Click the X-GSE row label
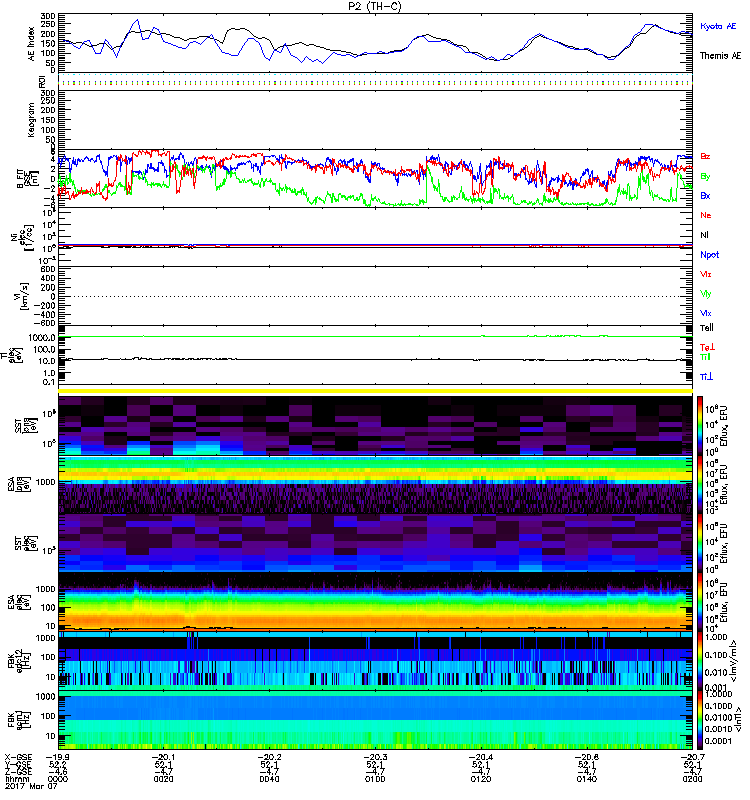The height and width of the screenshot is (800, 750). [x=18, y=757]
